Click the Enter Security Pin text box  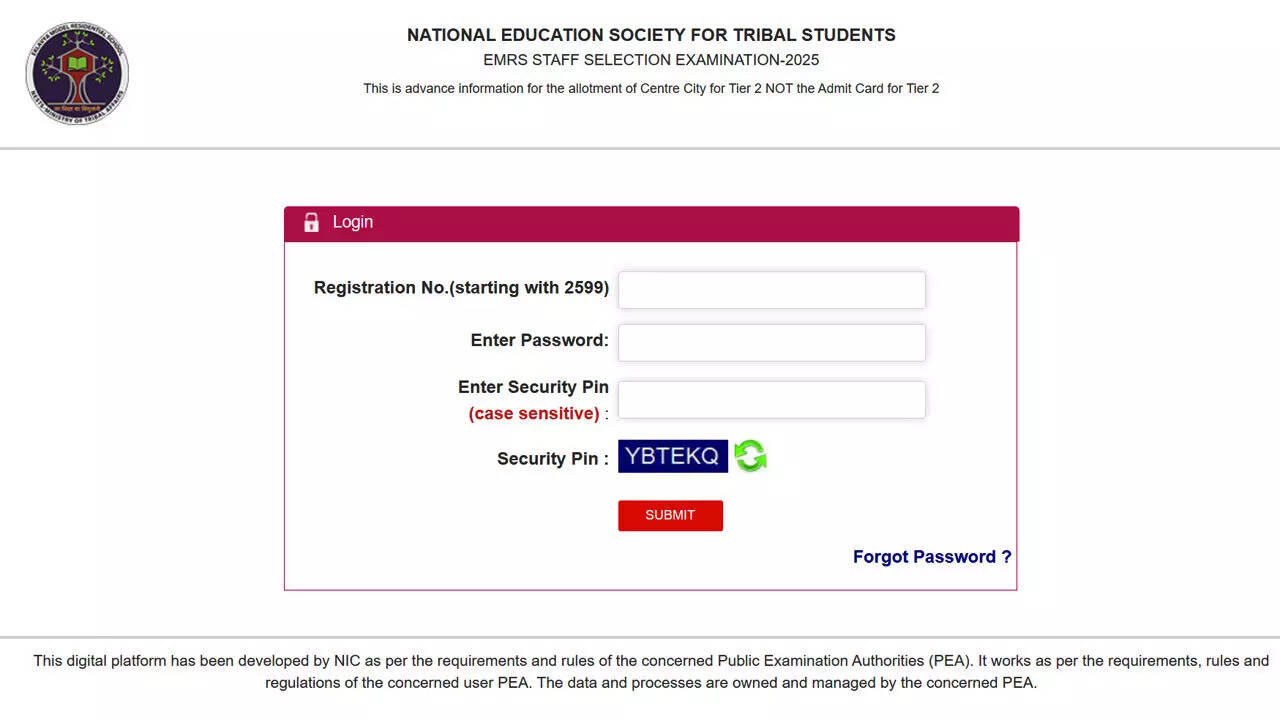(770, 399)
